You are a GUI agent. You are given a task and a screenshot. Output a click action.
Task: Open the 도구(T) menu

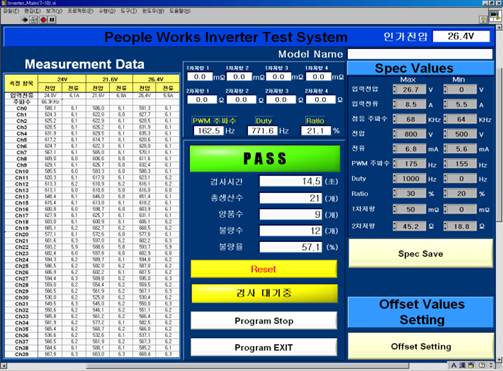click(129, 11)
